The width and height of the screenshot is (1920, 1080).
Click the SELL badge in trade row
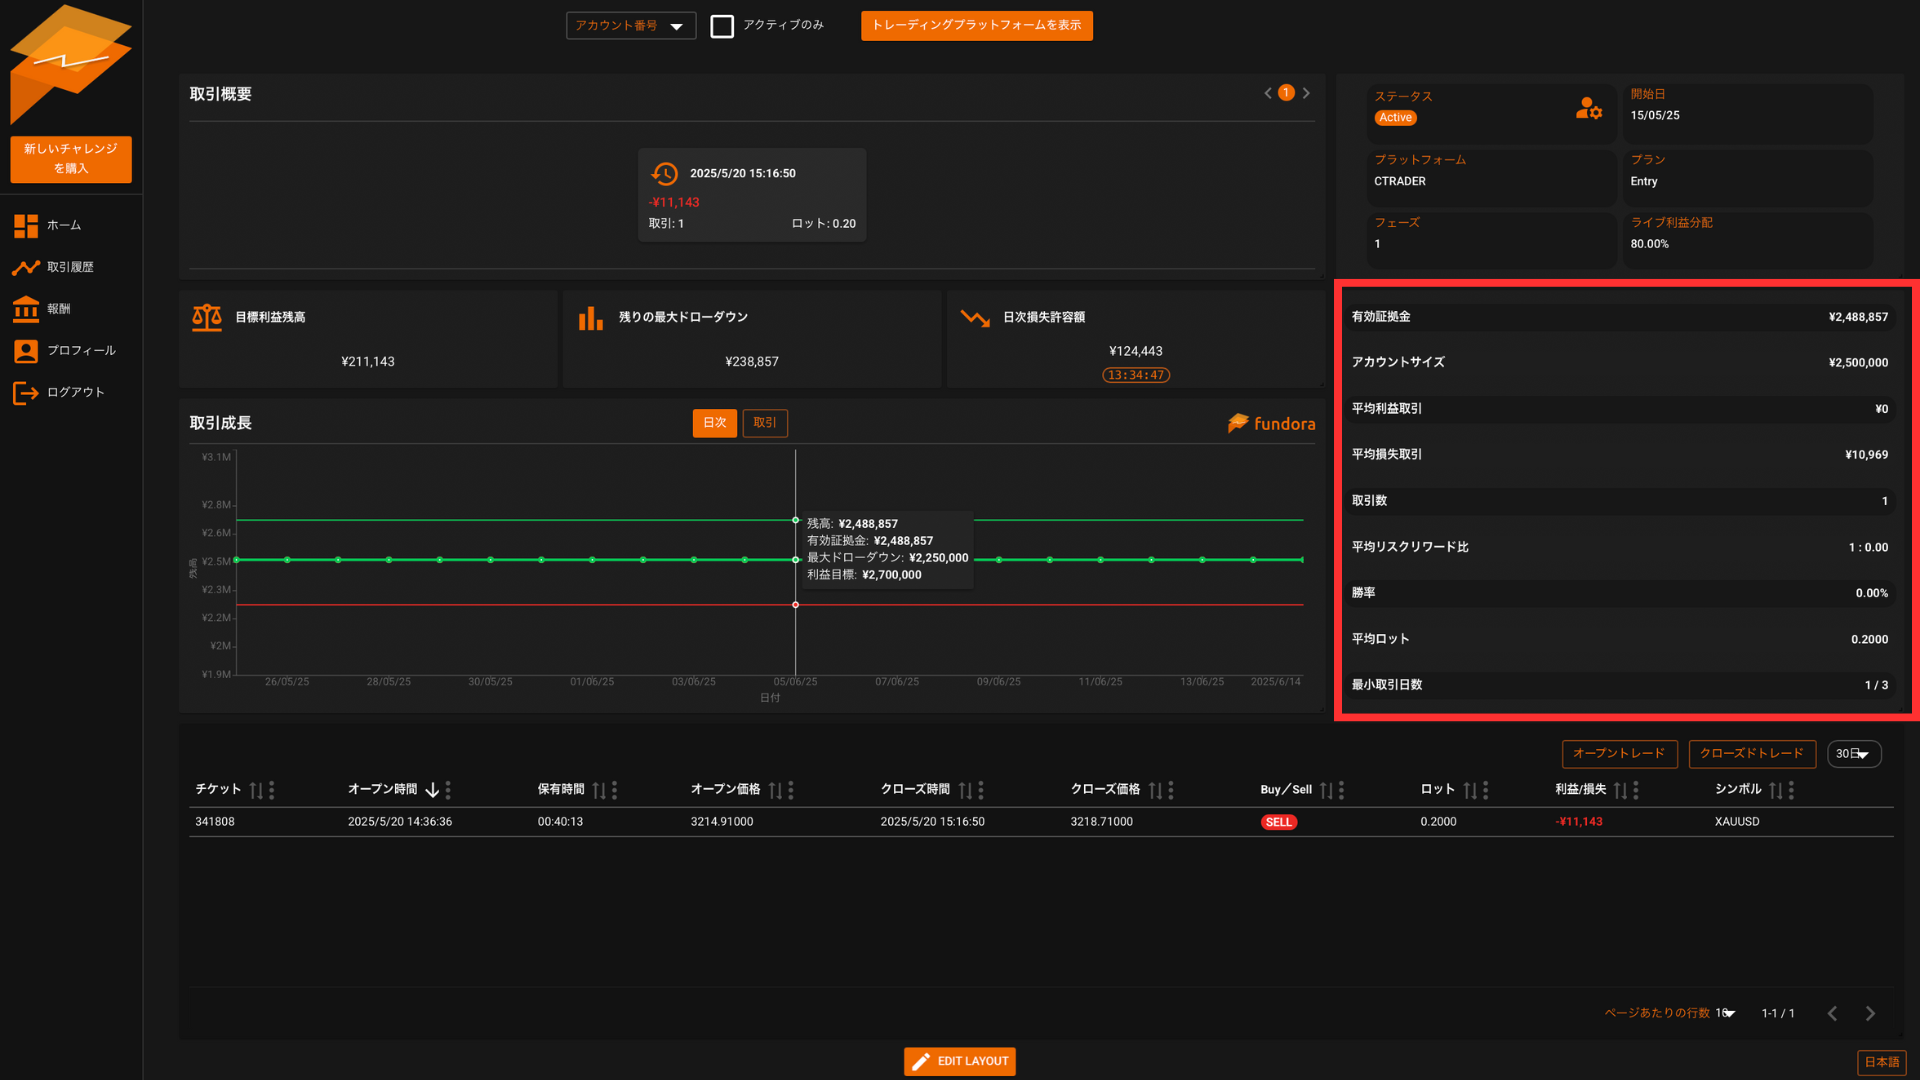coord(1279,822)
